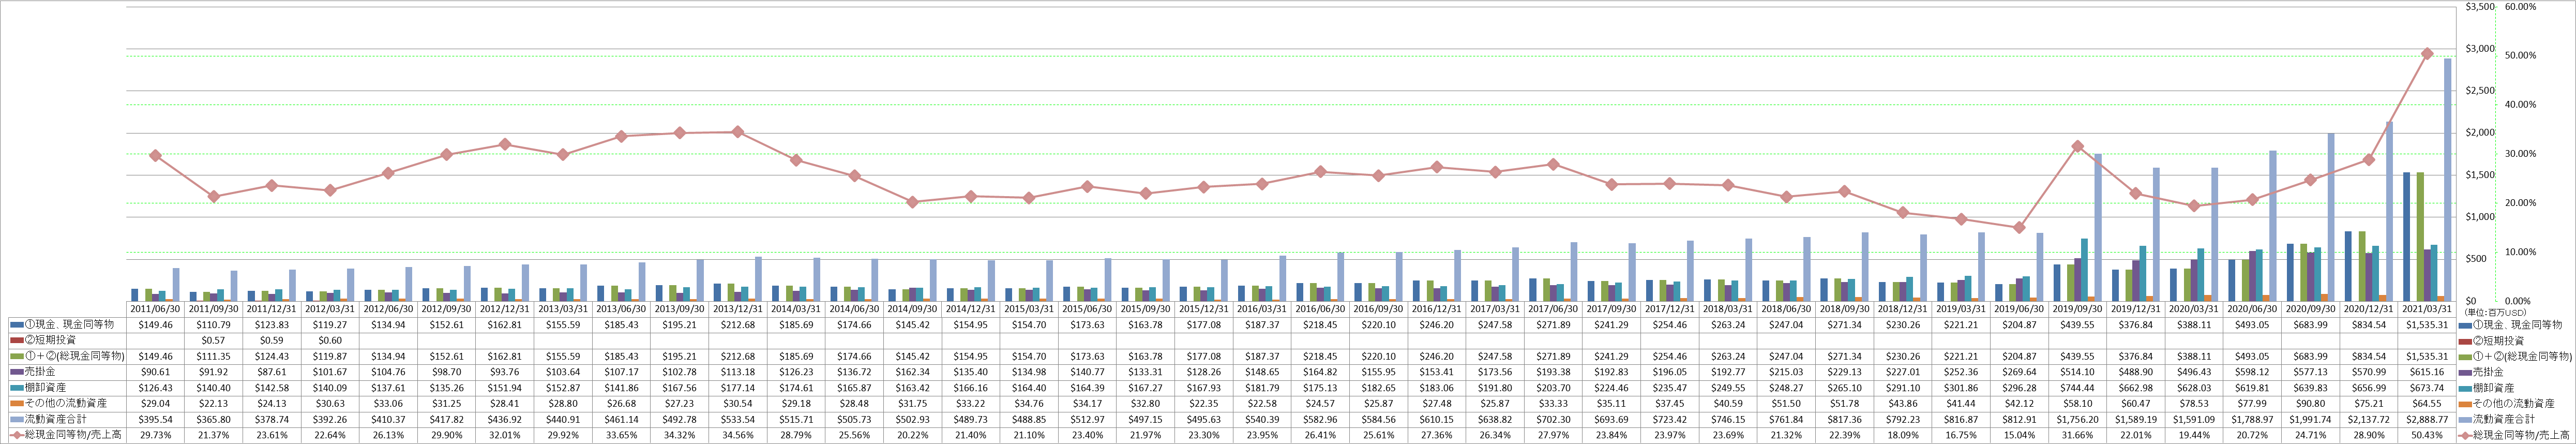The height and width of the screenshot is (444, 2576).
Task: Select the 2020/12/31 date header
Action: (2369, 310)
